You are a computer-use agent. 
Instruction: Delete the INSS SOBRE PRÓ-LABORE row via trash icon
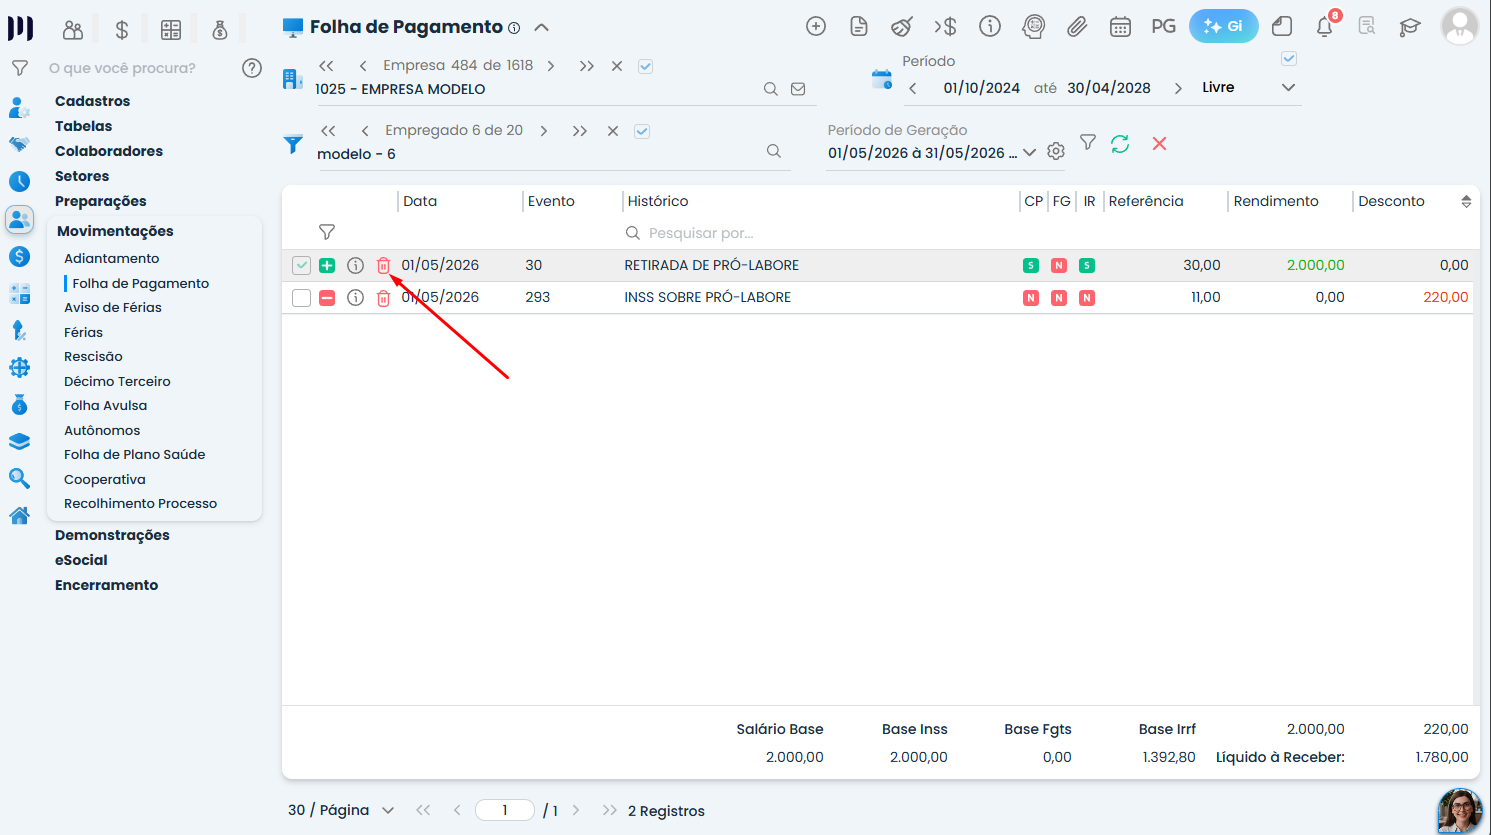tap(383, 298)
